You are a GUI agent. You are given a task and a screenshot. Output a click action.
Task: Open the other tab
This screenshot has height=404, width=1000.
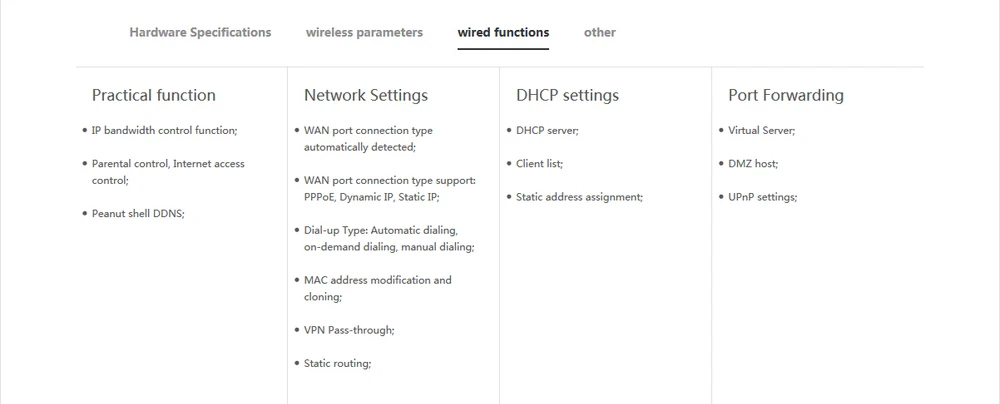pos(599,33)
